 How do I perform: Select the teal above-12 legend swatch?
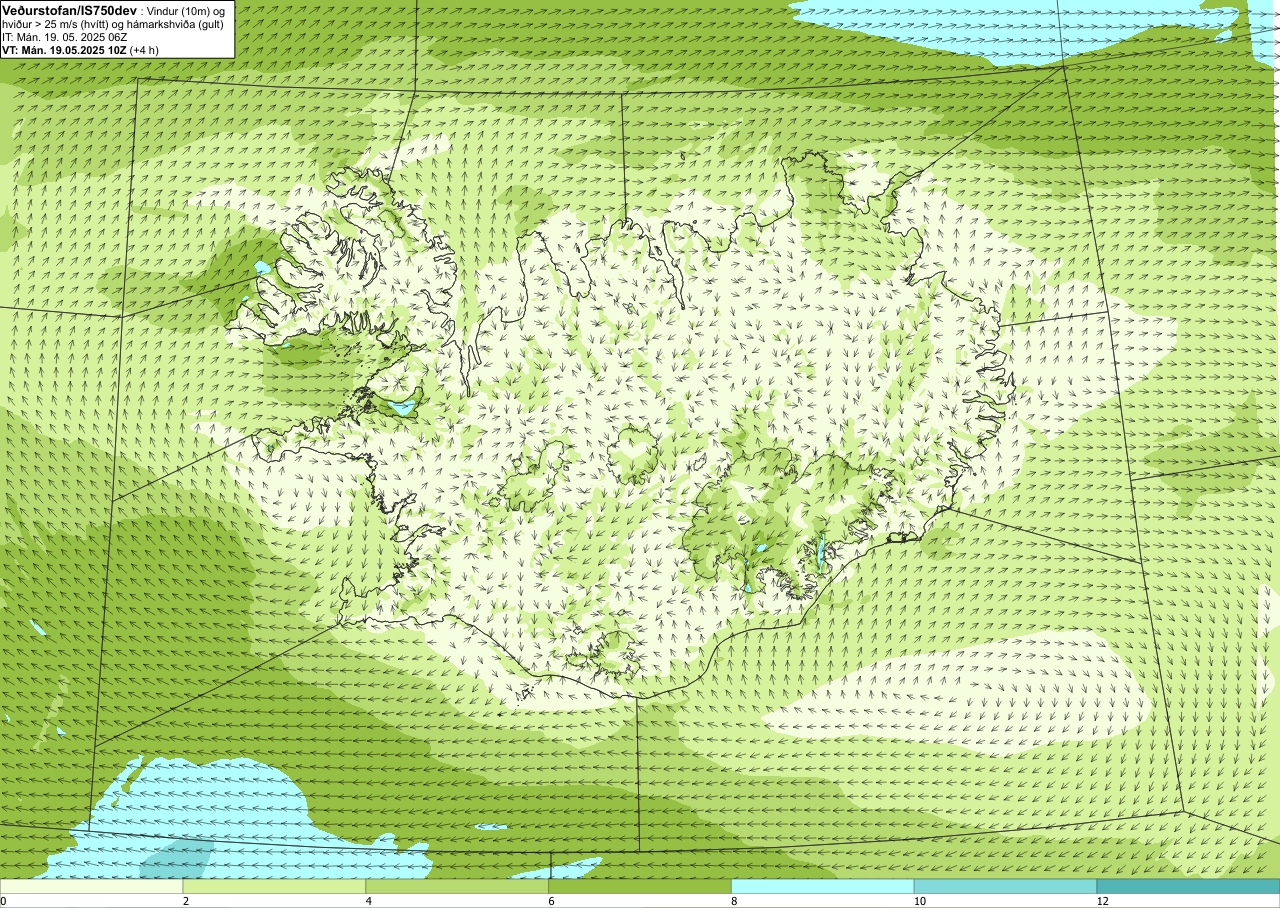point(1188,886)
